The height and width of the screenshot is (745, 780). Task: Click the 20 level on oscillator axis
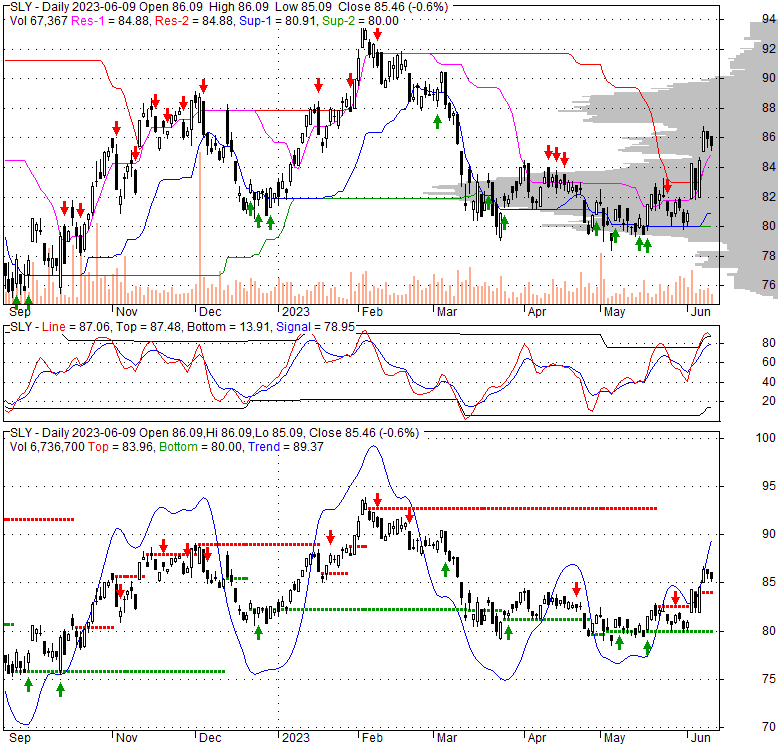[x=769, y=401]
